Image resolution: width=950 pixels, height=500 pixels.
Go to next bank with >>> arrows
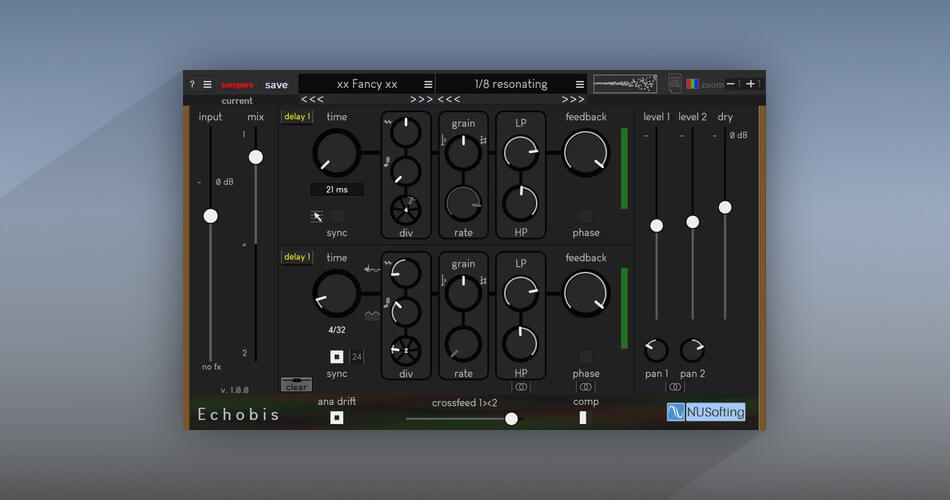click(x=421, y=99)
